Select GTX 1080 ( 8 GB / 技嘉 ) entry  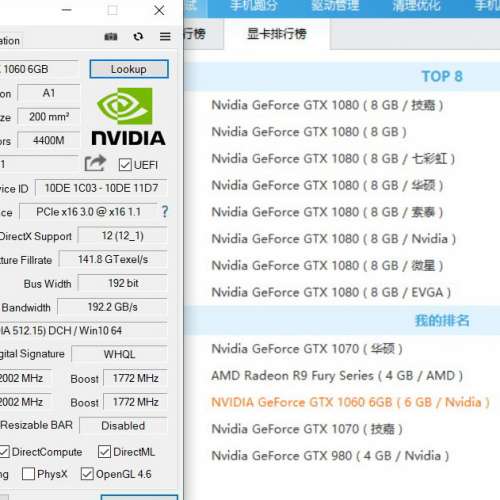[327, 105]
